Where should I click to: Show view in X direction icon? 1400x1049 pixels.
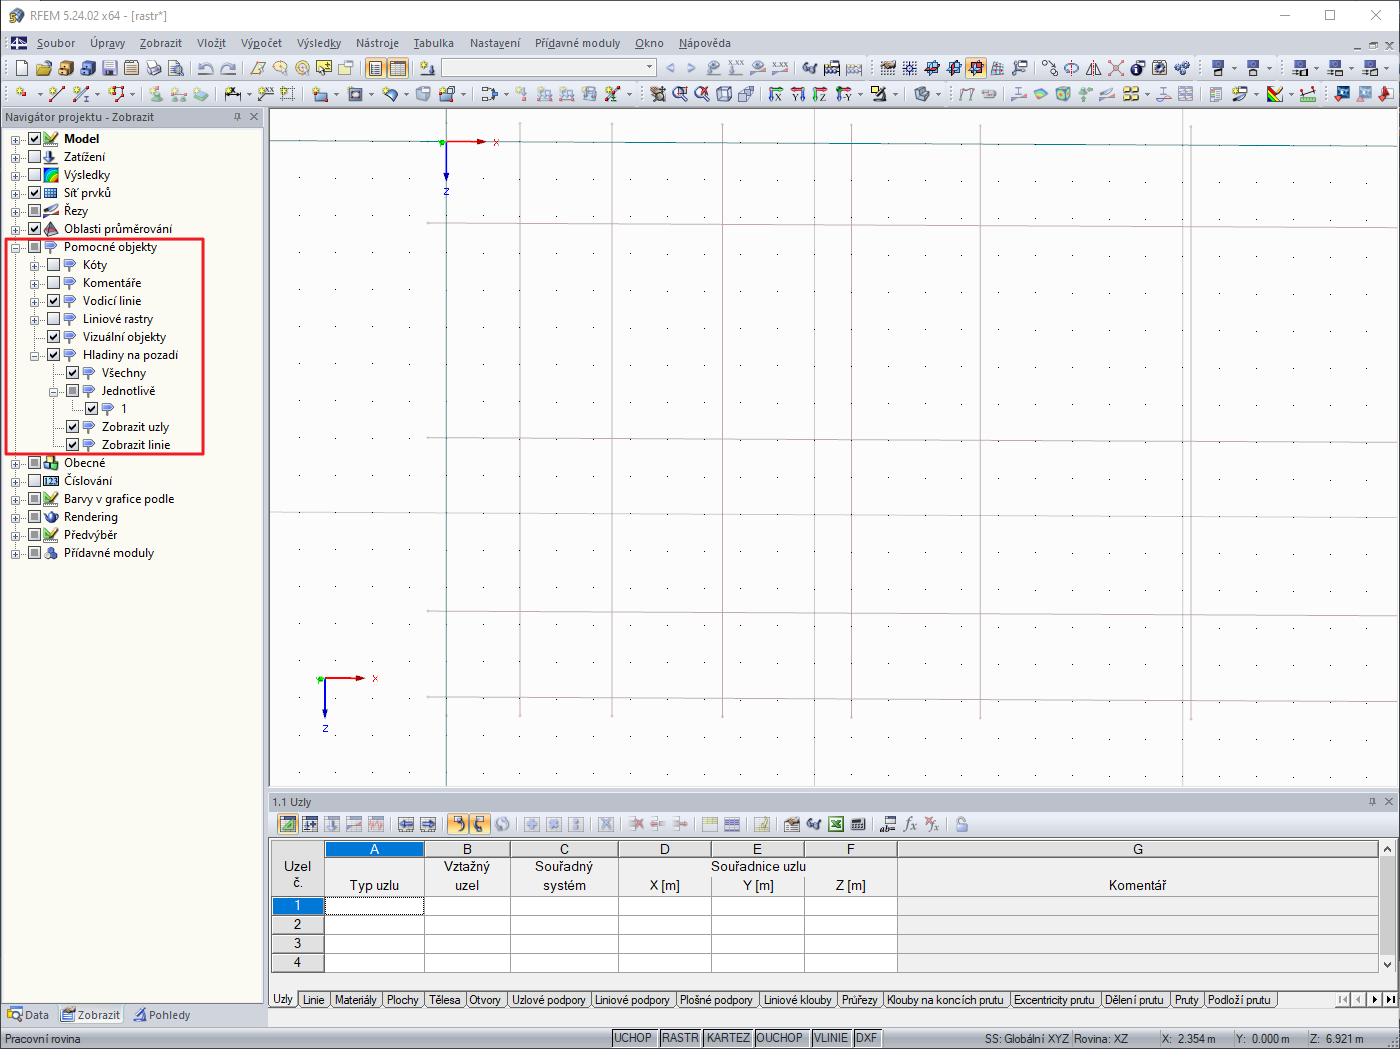point(775,93)
